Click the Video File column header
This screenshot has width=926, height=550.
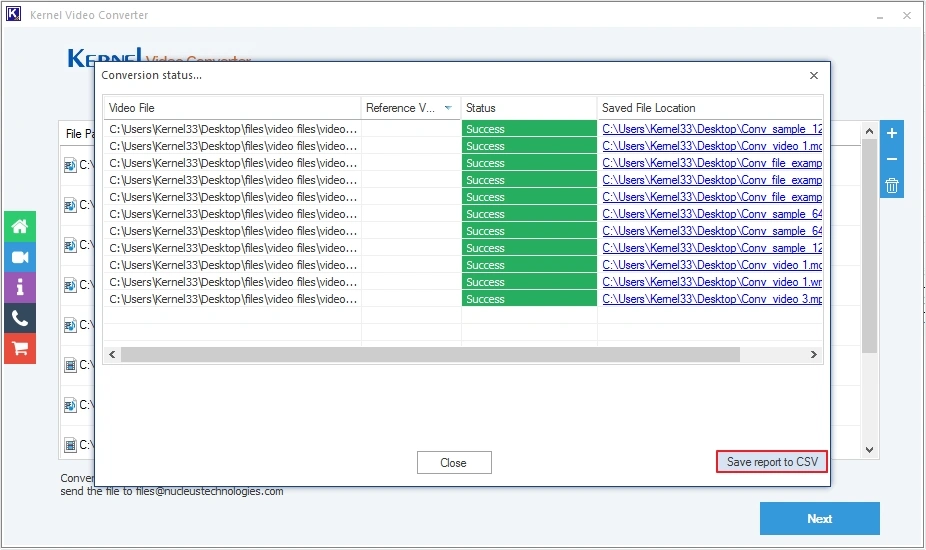pyautogui.click(x=232, y=108)
